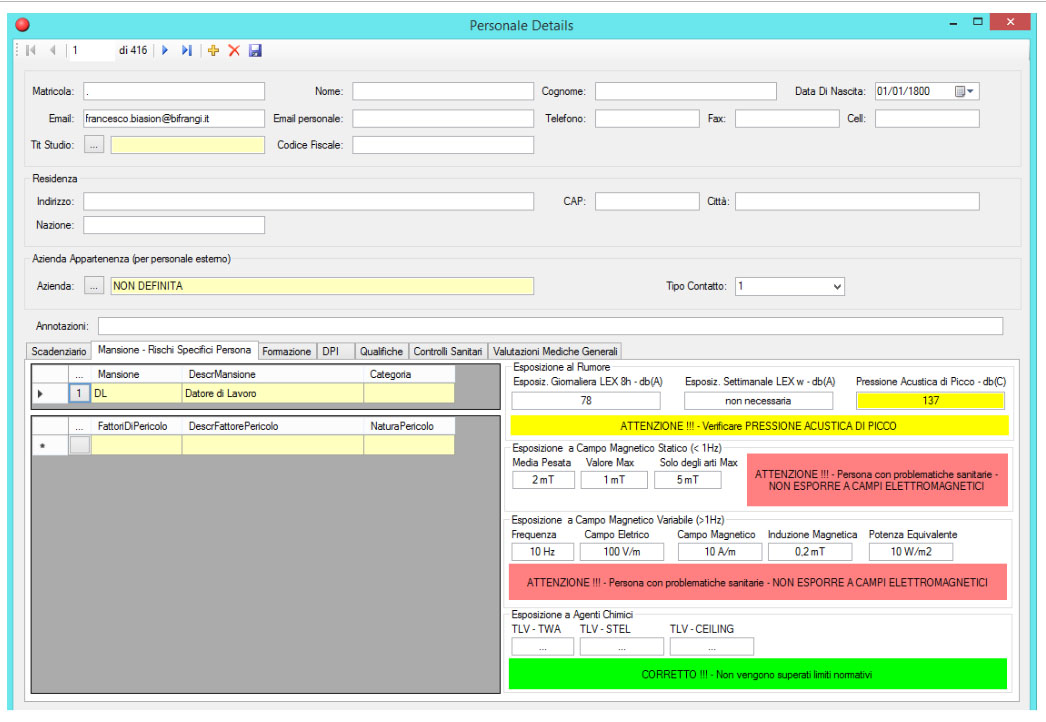
Task: Click green CORRETTO normative limits banner
Action: coord(758,674)
